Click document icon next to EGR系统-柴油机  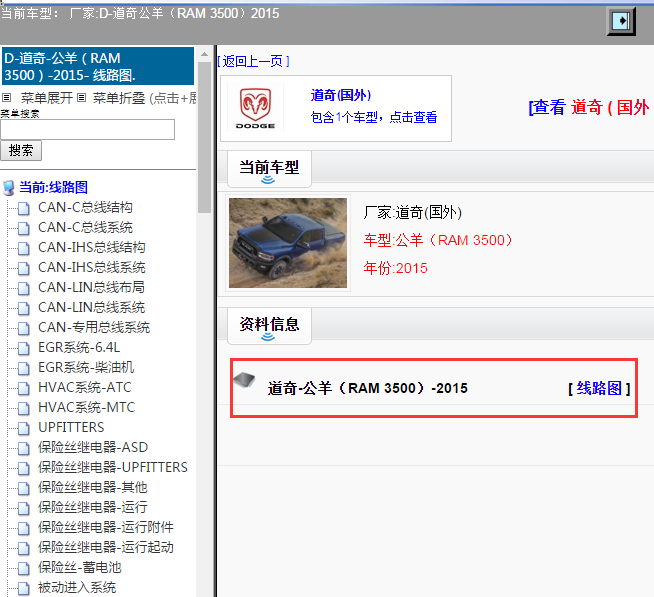[24, 368]
